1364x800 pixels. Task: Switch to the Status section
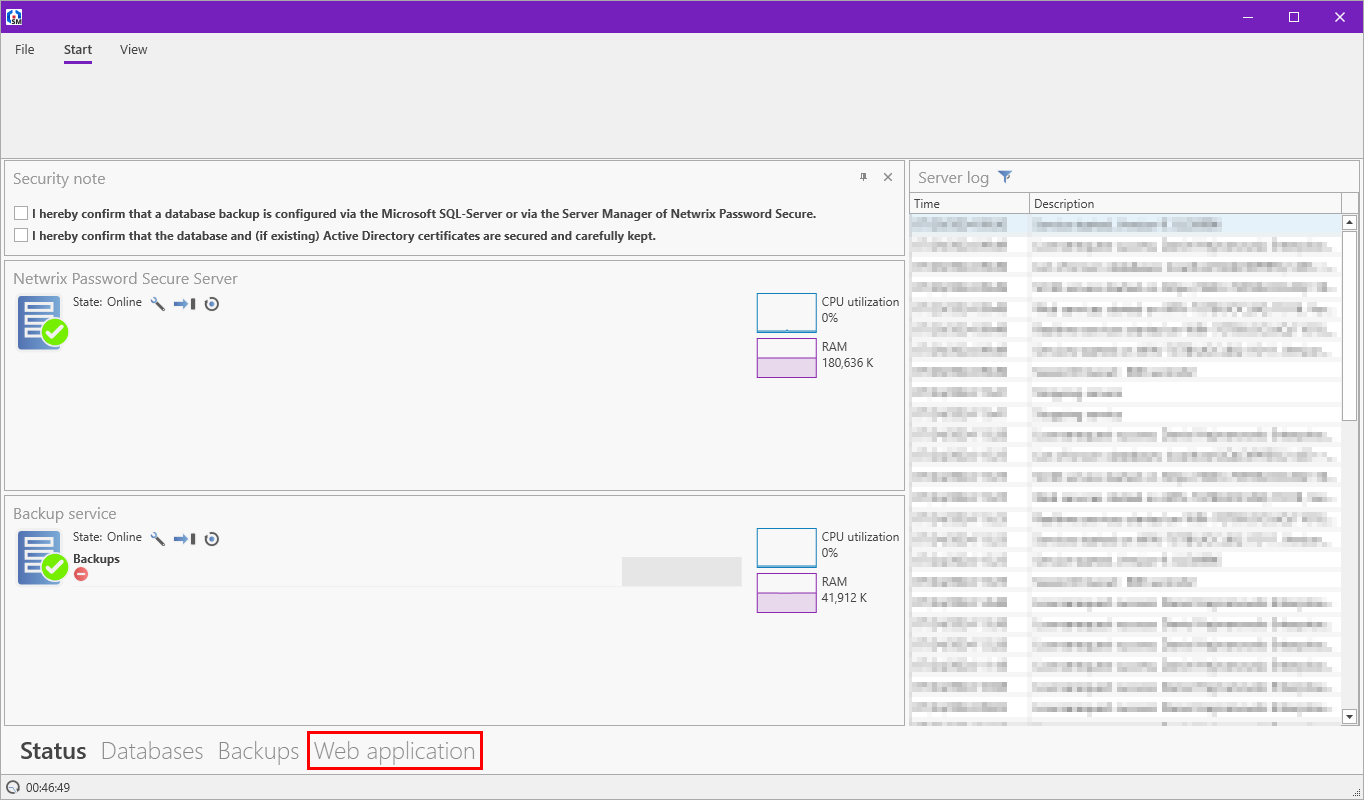[53, 751]
